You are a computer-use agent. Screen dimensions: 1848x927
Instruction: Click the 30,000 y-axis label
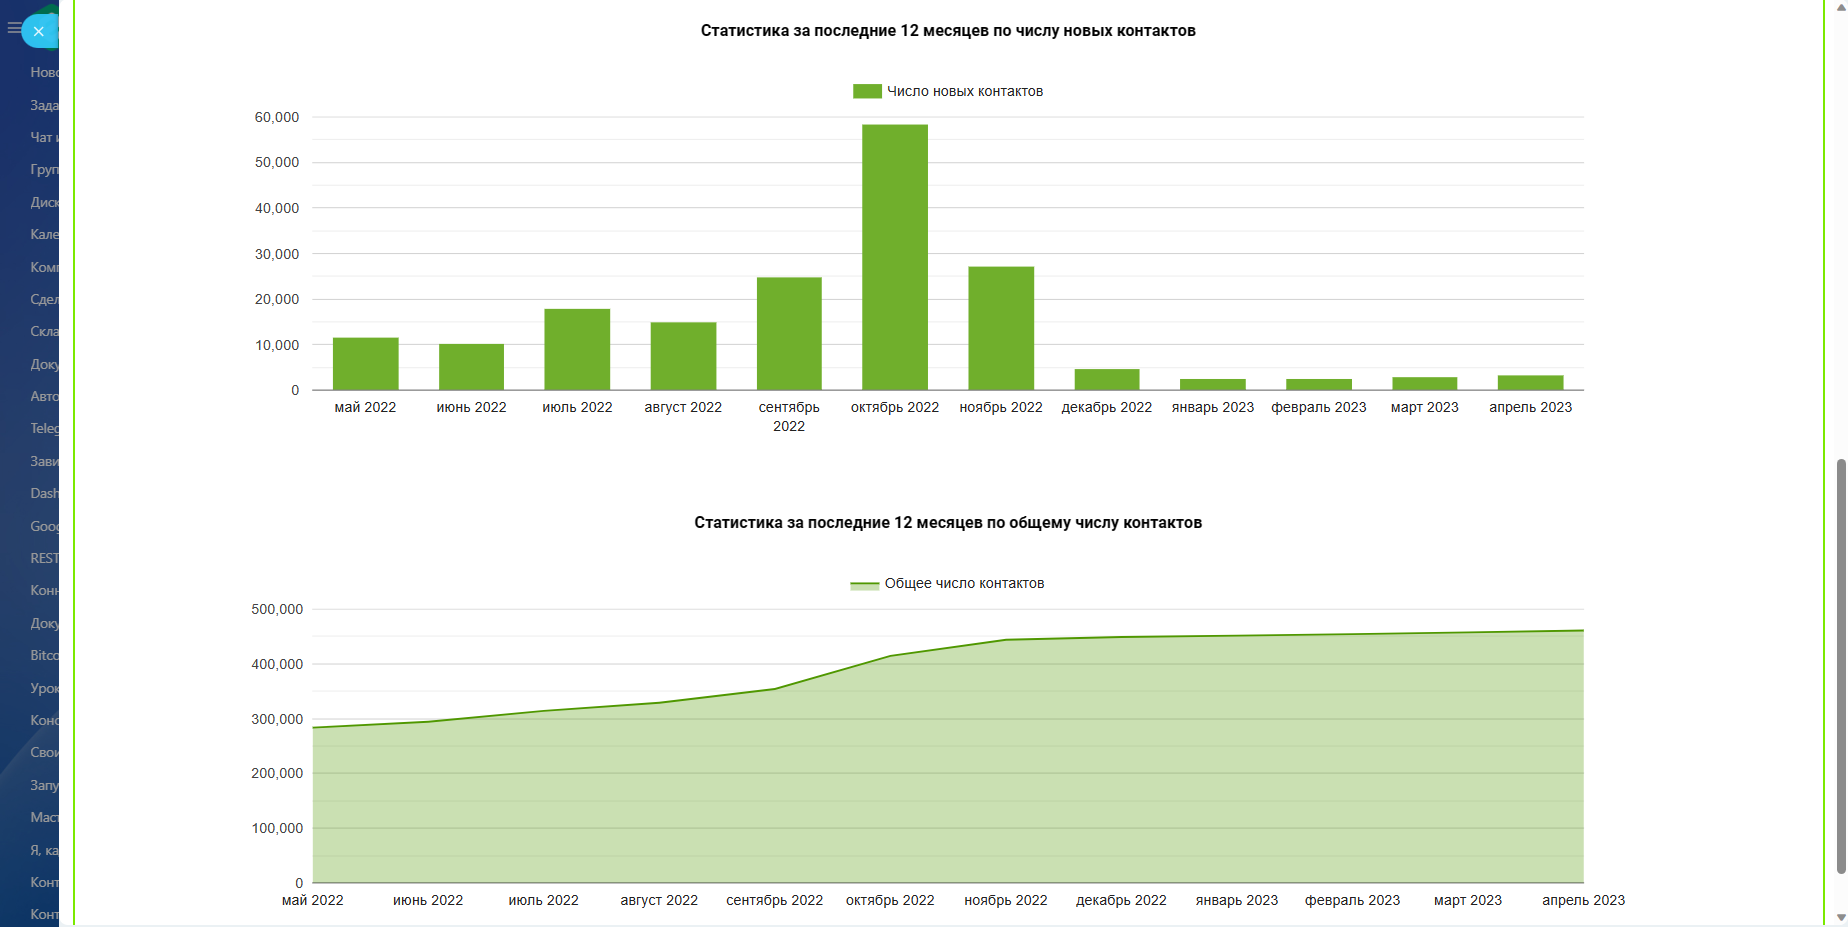[x=277, y=254]
